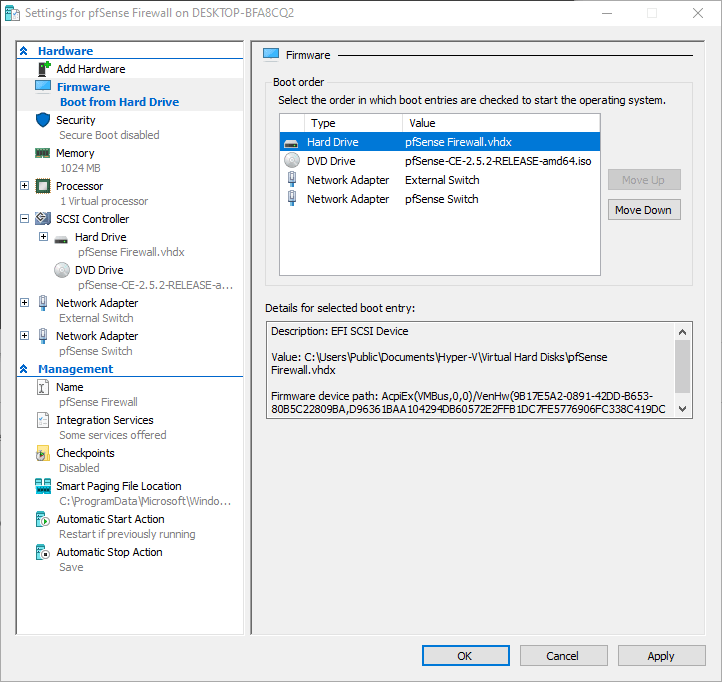
Task: Open the Checkpoints settings page
Action: click(x=85, y=453)
